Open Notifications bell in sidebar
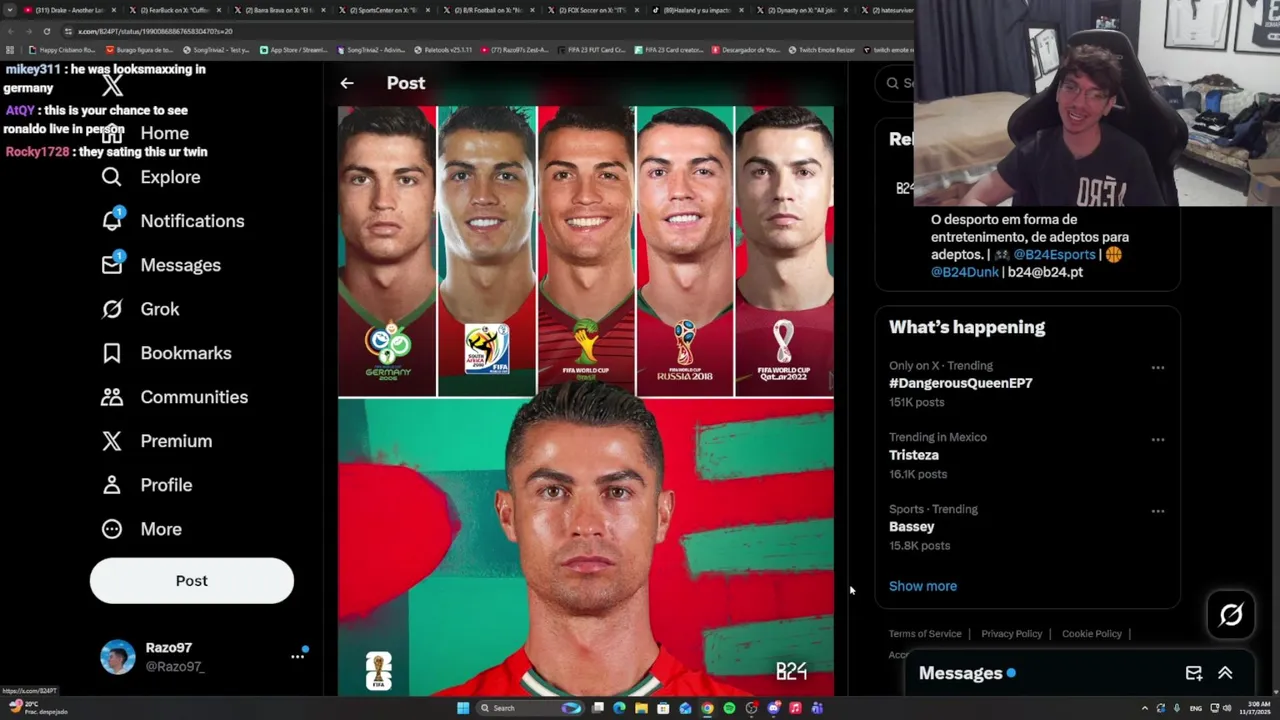Screen dimensions: 1280x720 pos(112,221)
